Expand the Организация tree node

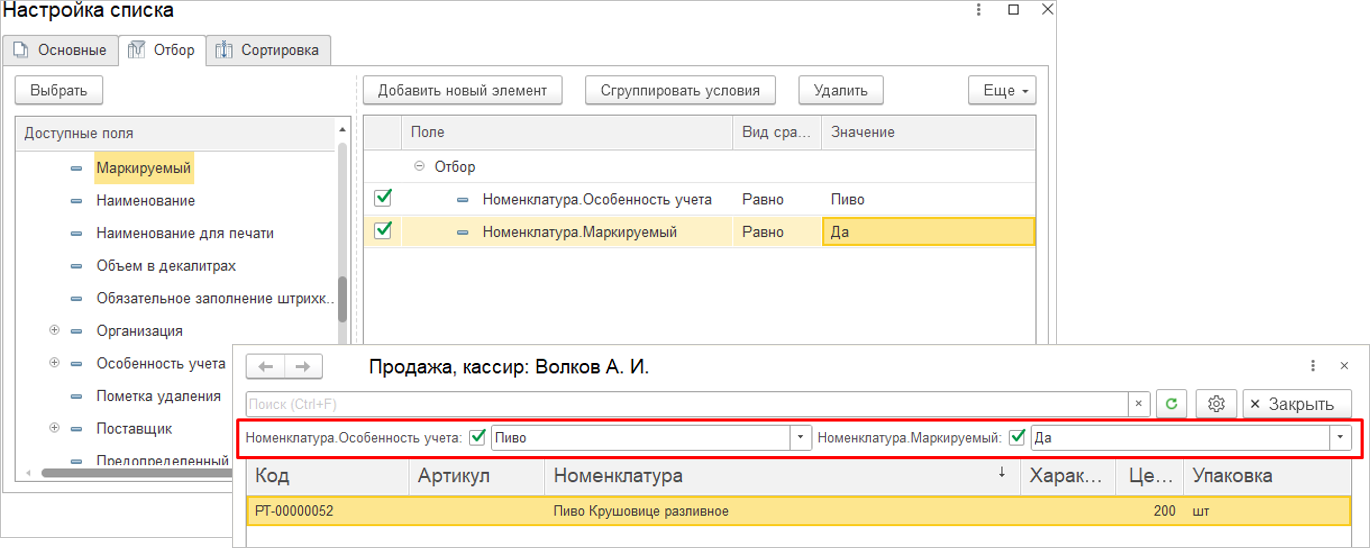[54, 330]
